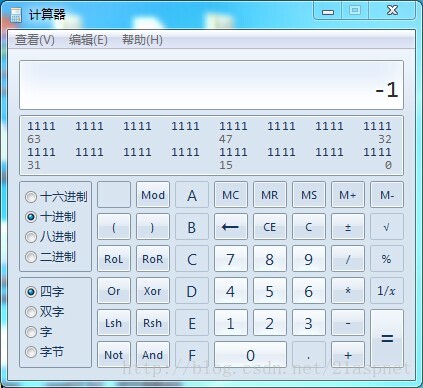Click the M+ memory add button

point(348,195)
